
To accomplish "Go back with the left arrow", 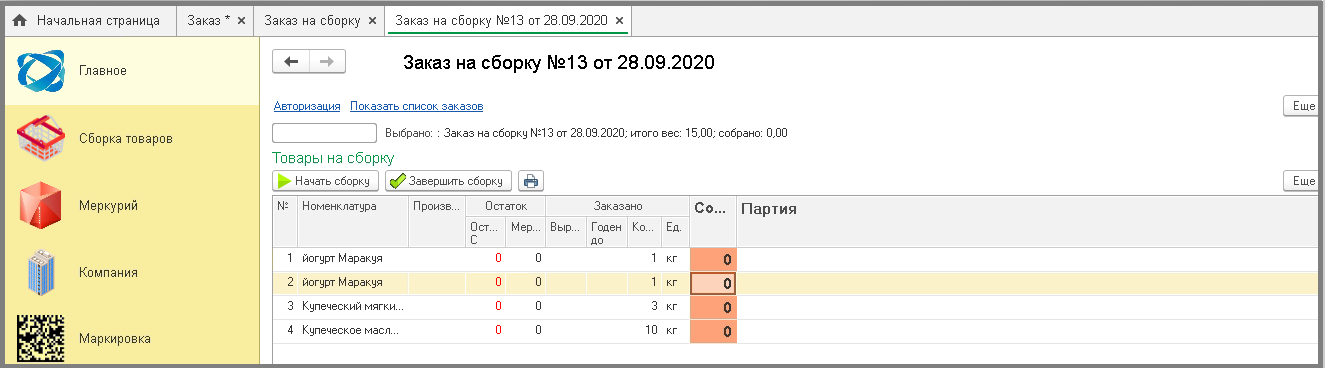I will tap(291, 62).
